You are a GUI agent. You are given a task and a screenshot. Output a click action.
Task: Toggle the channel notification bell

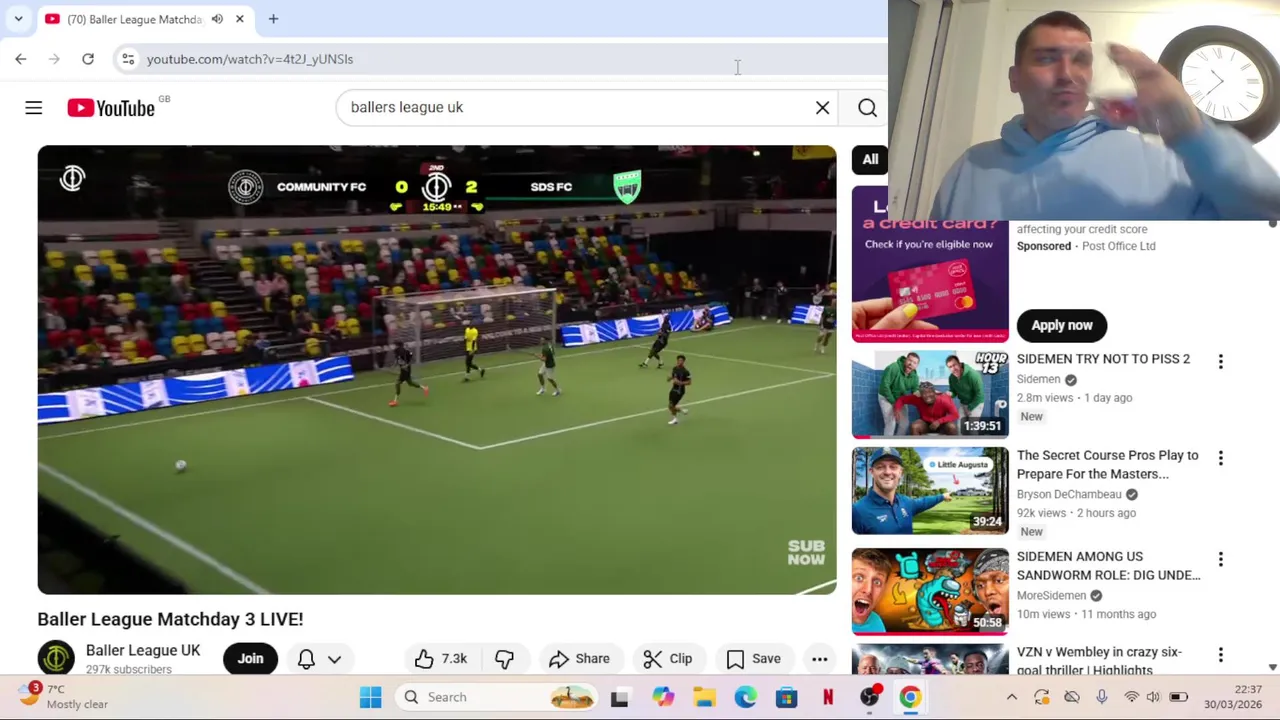click(306, 659)
